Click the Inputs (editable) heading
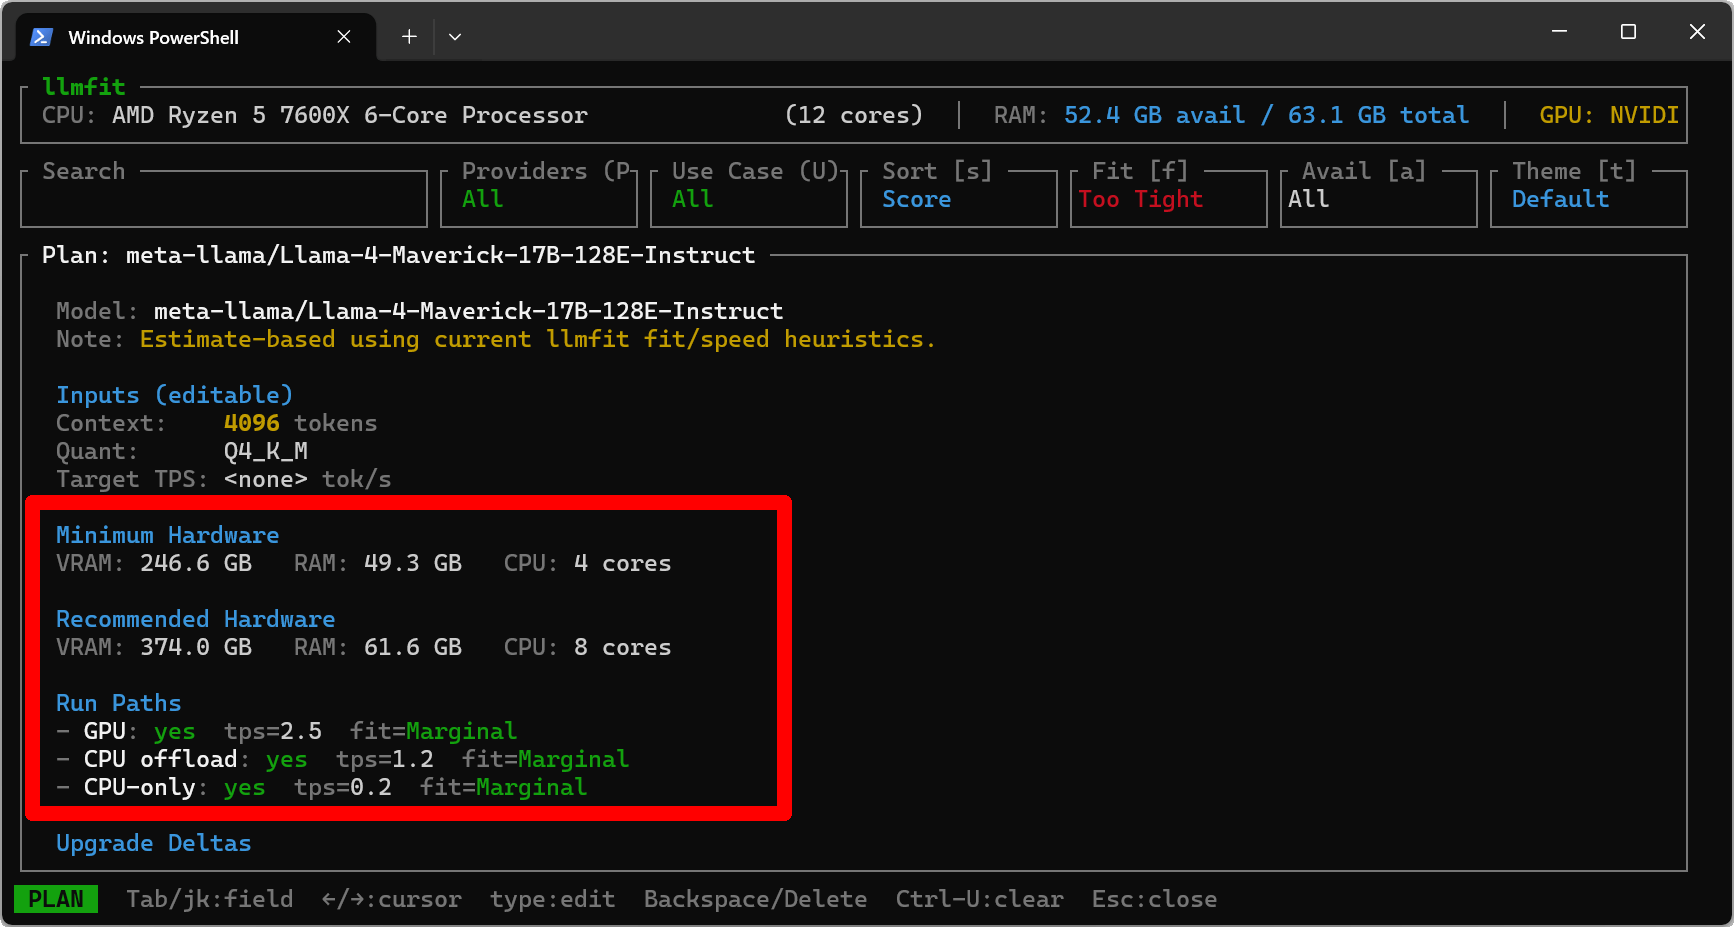 (175, 395)
